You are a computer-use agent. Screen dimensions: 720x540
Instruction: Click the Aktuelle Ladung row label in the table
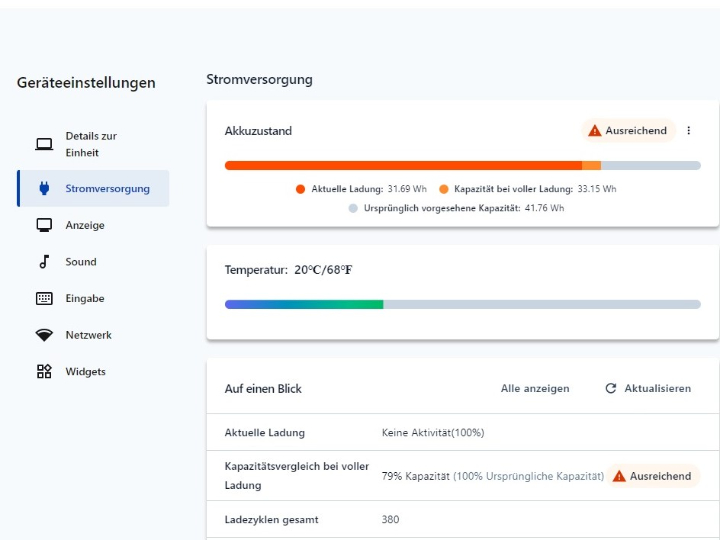click(x=264, y=433)
